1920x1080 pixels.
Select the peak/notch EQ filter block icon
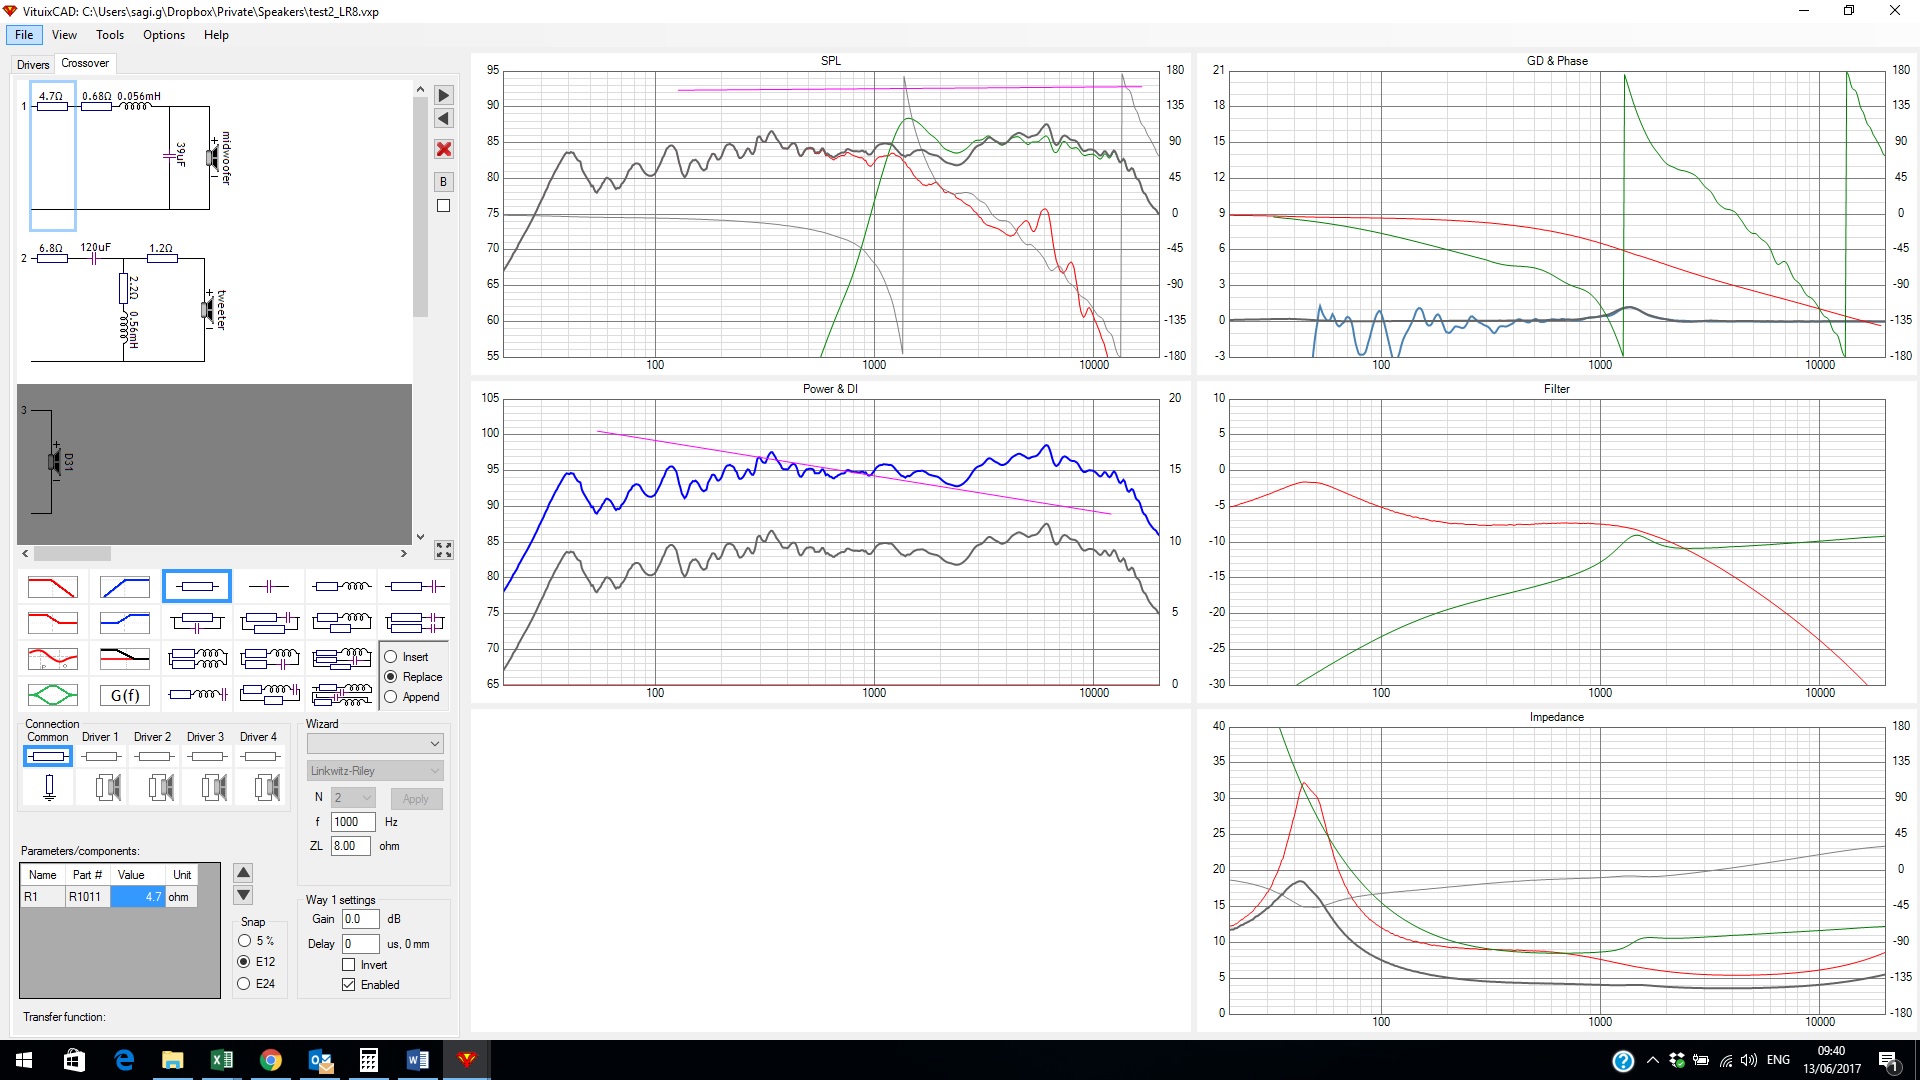pos(52,659)
